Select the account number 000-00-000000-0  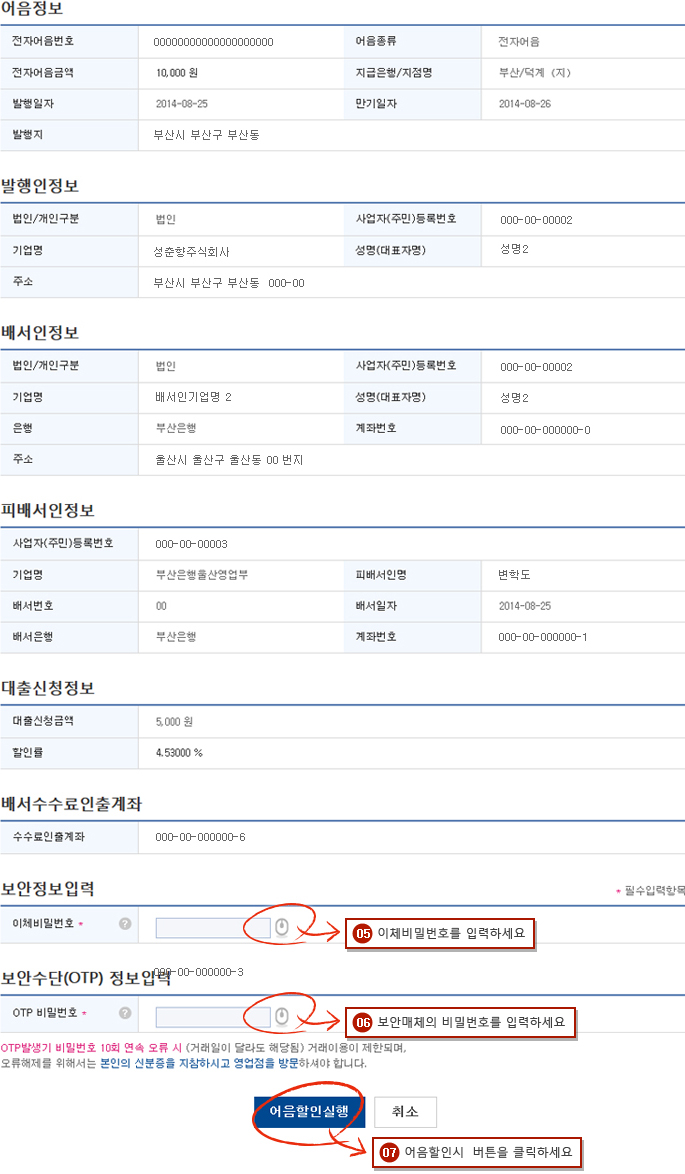pyautogui.click(x=545, y=431)
